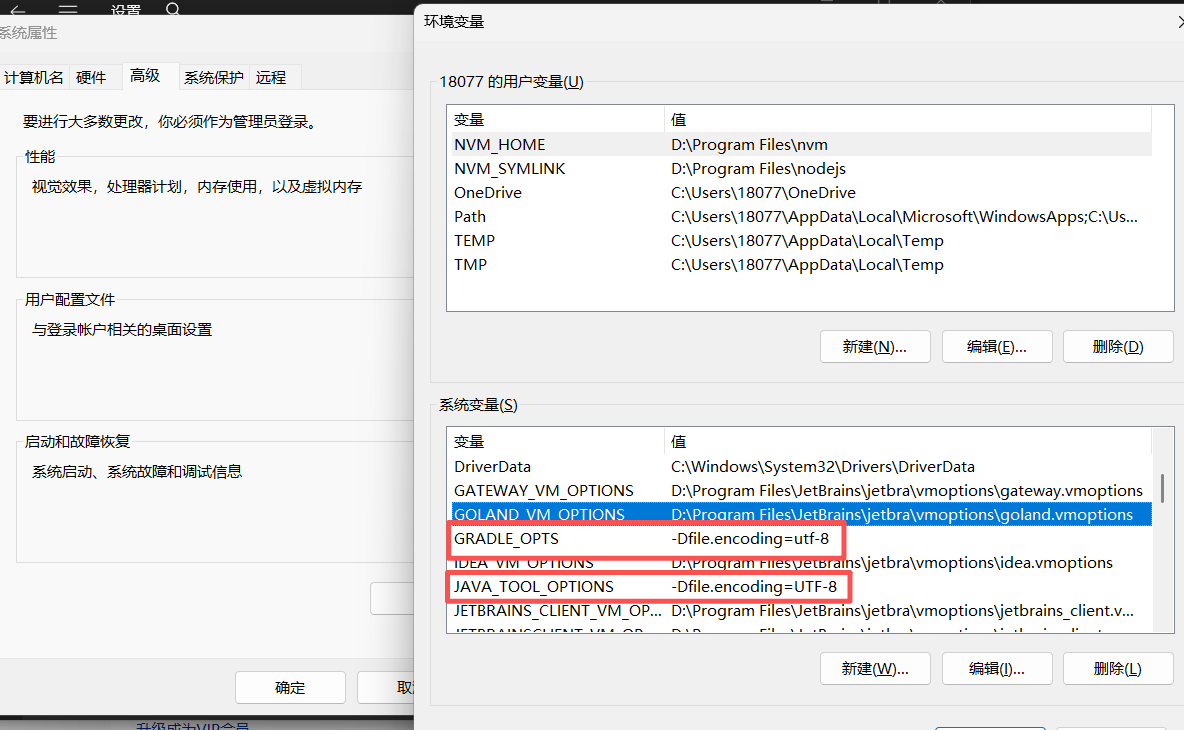Select the DriverData system variable row

pyautogui.click(x=801, y=467)
